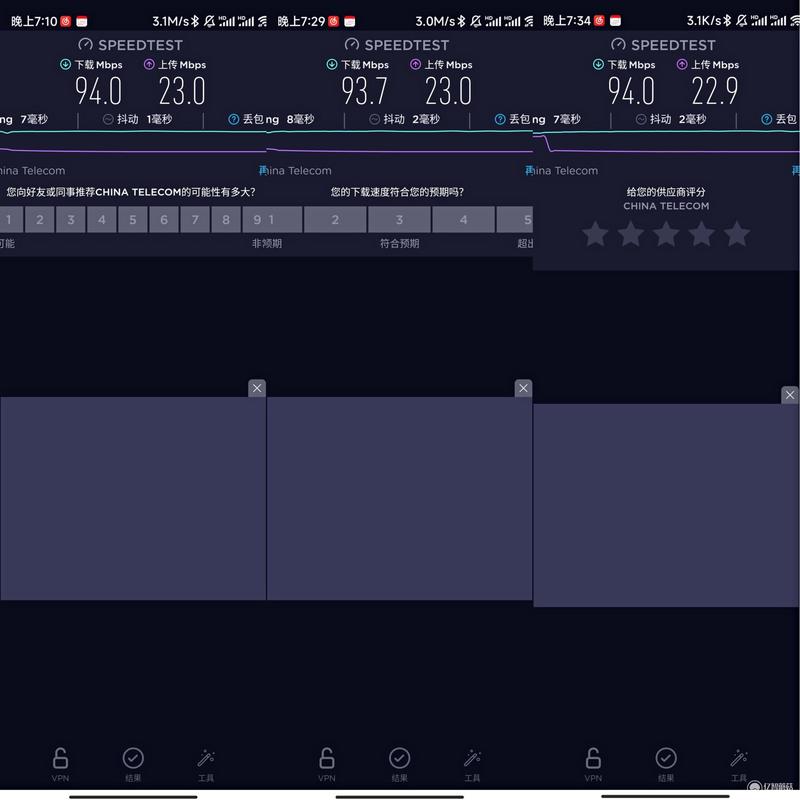Switch to the 工具 tab in the 7:29 screen
This screenshot has height=800, width=800.
[x=472, y=764]
